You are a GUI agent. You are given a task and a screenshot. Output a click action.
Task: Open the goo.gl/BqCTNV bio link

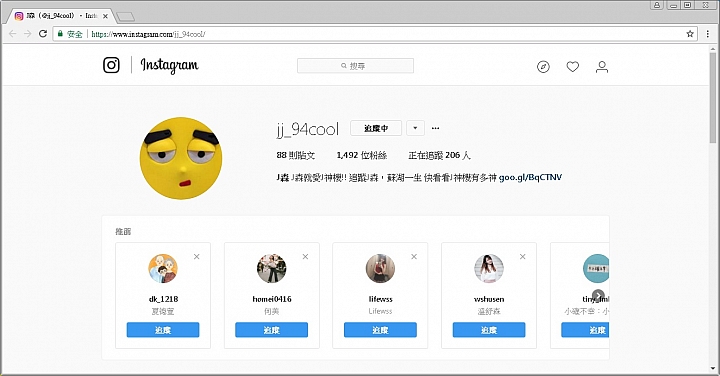tap(530, 177)
